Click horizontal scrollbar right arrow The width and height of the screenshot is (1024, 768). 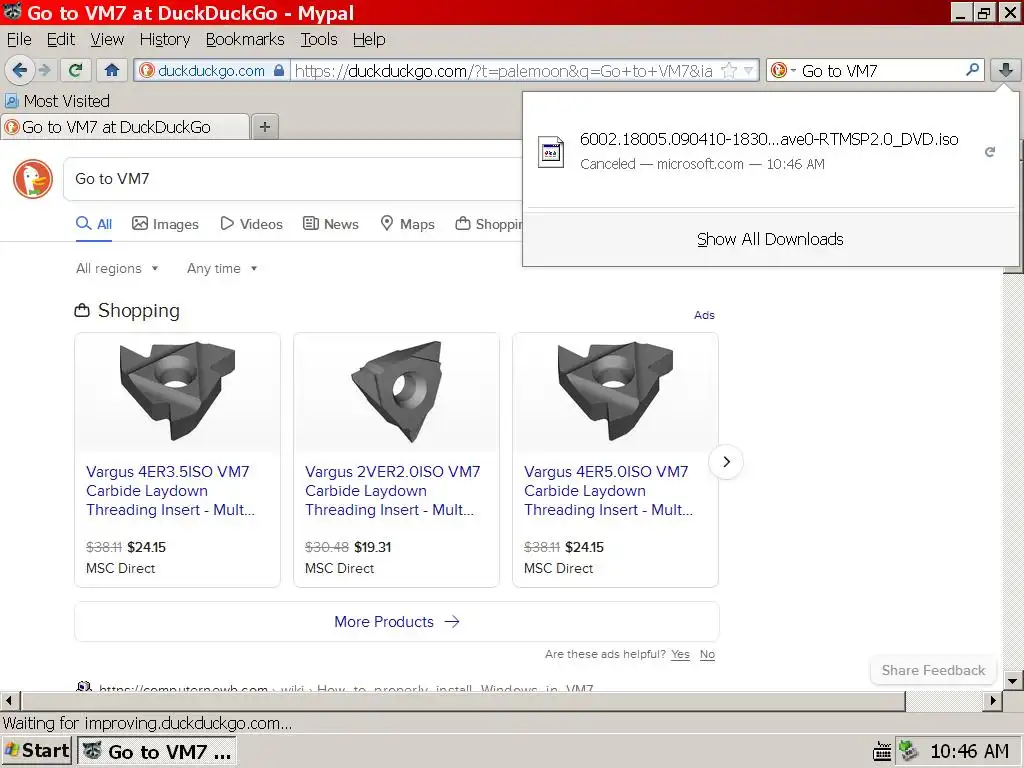(993, 701)
